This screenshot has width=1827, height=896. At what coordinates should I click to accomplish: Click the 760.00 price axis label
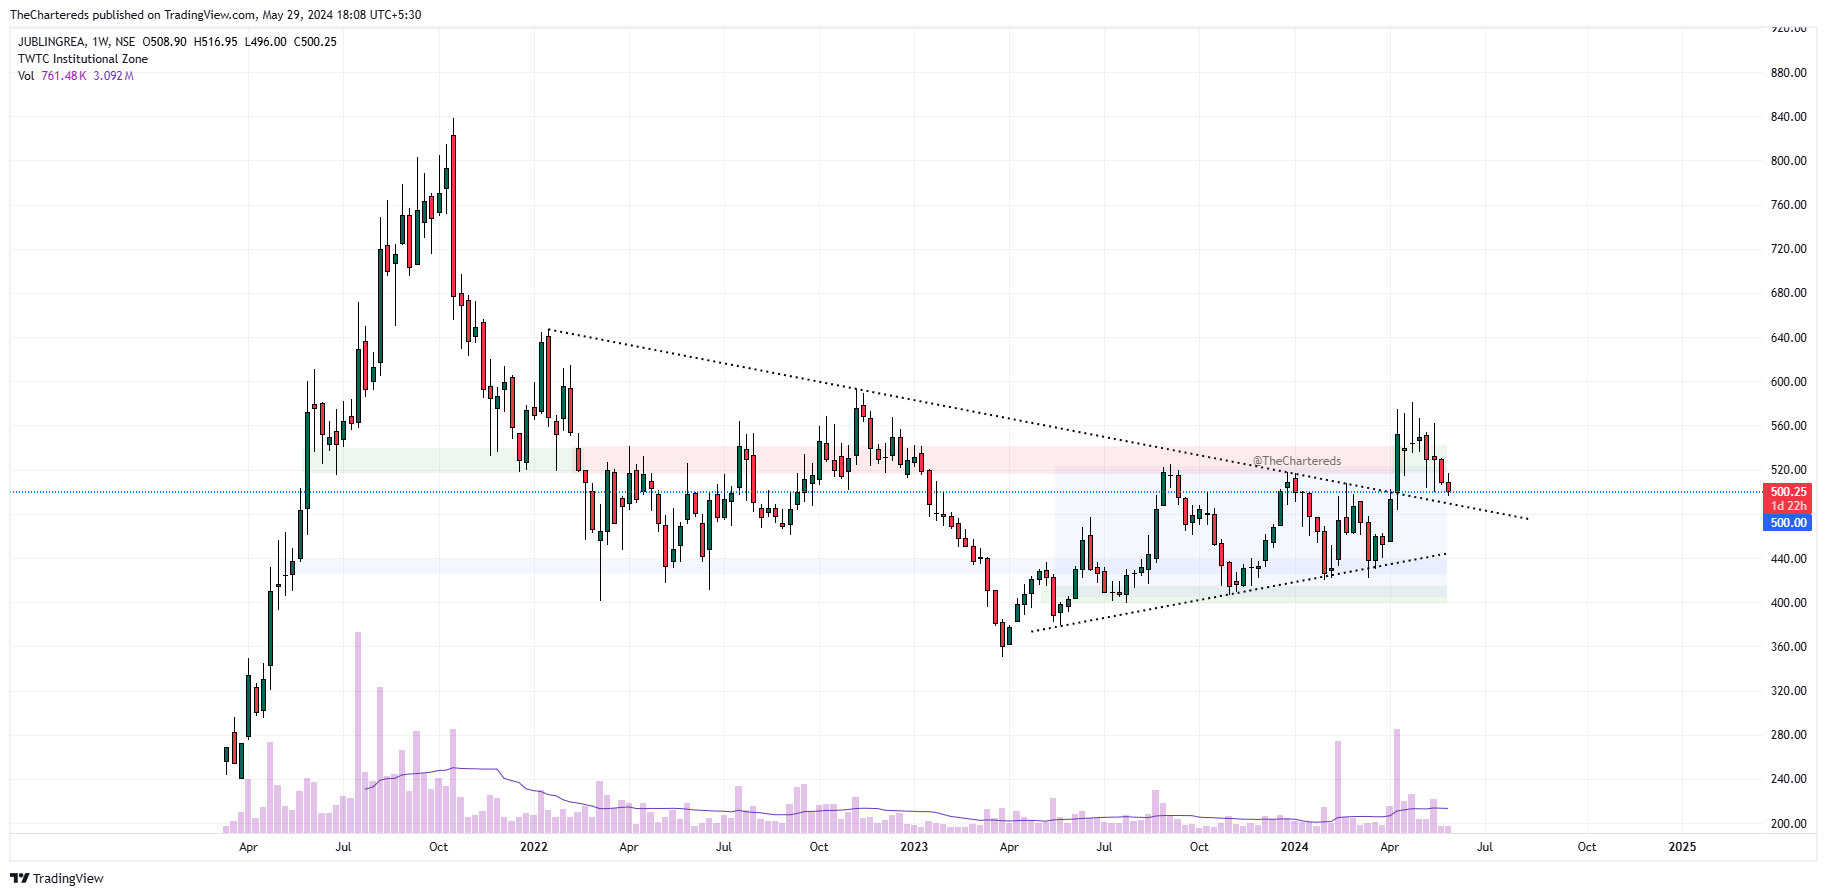tap(1788, 205)
